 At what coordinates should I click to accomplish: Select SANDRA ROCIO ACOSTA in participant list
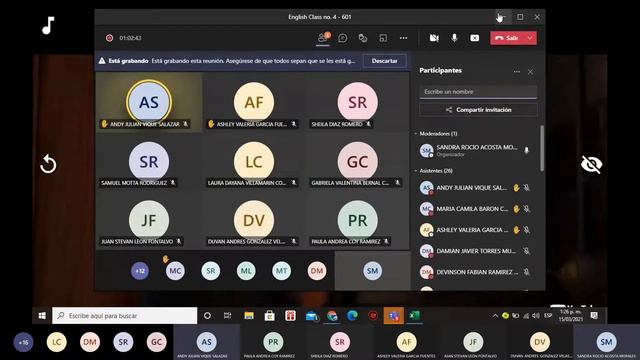pos(476,151)
